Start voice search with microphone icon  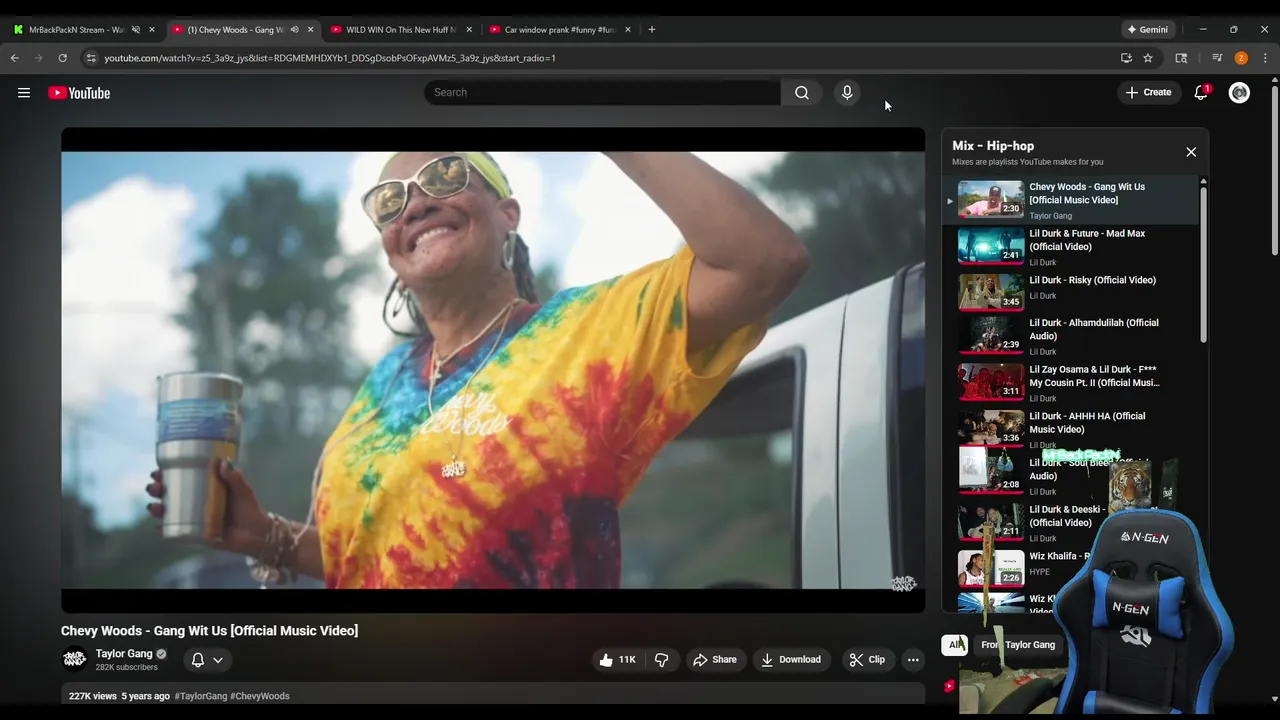(847, 93)
